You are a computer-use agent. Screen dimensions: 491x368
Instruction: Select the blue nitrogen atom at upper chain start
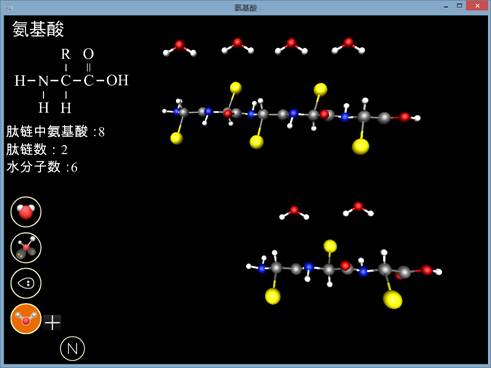[176, 112]
